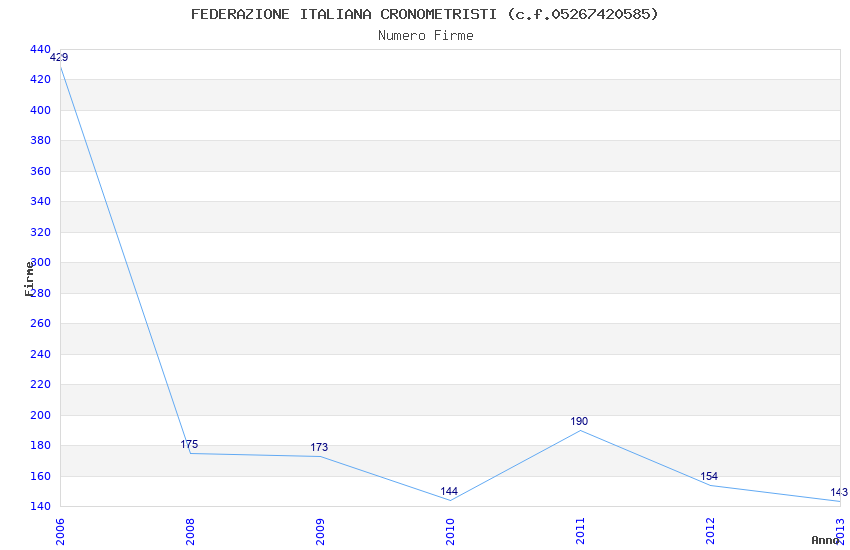Viewport: 850px width, 550px height.
Task: Click the x-axis year 2008
Action: [190, 532]
